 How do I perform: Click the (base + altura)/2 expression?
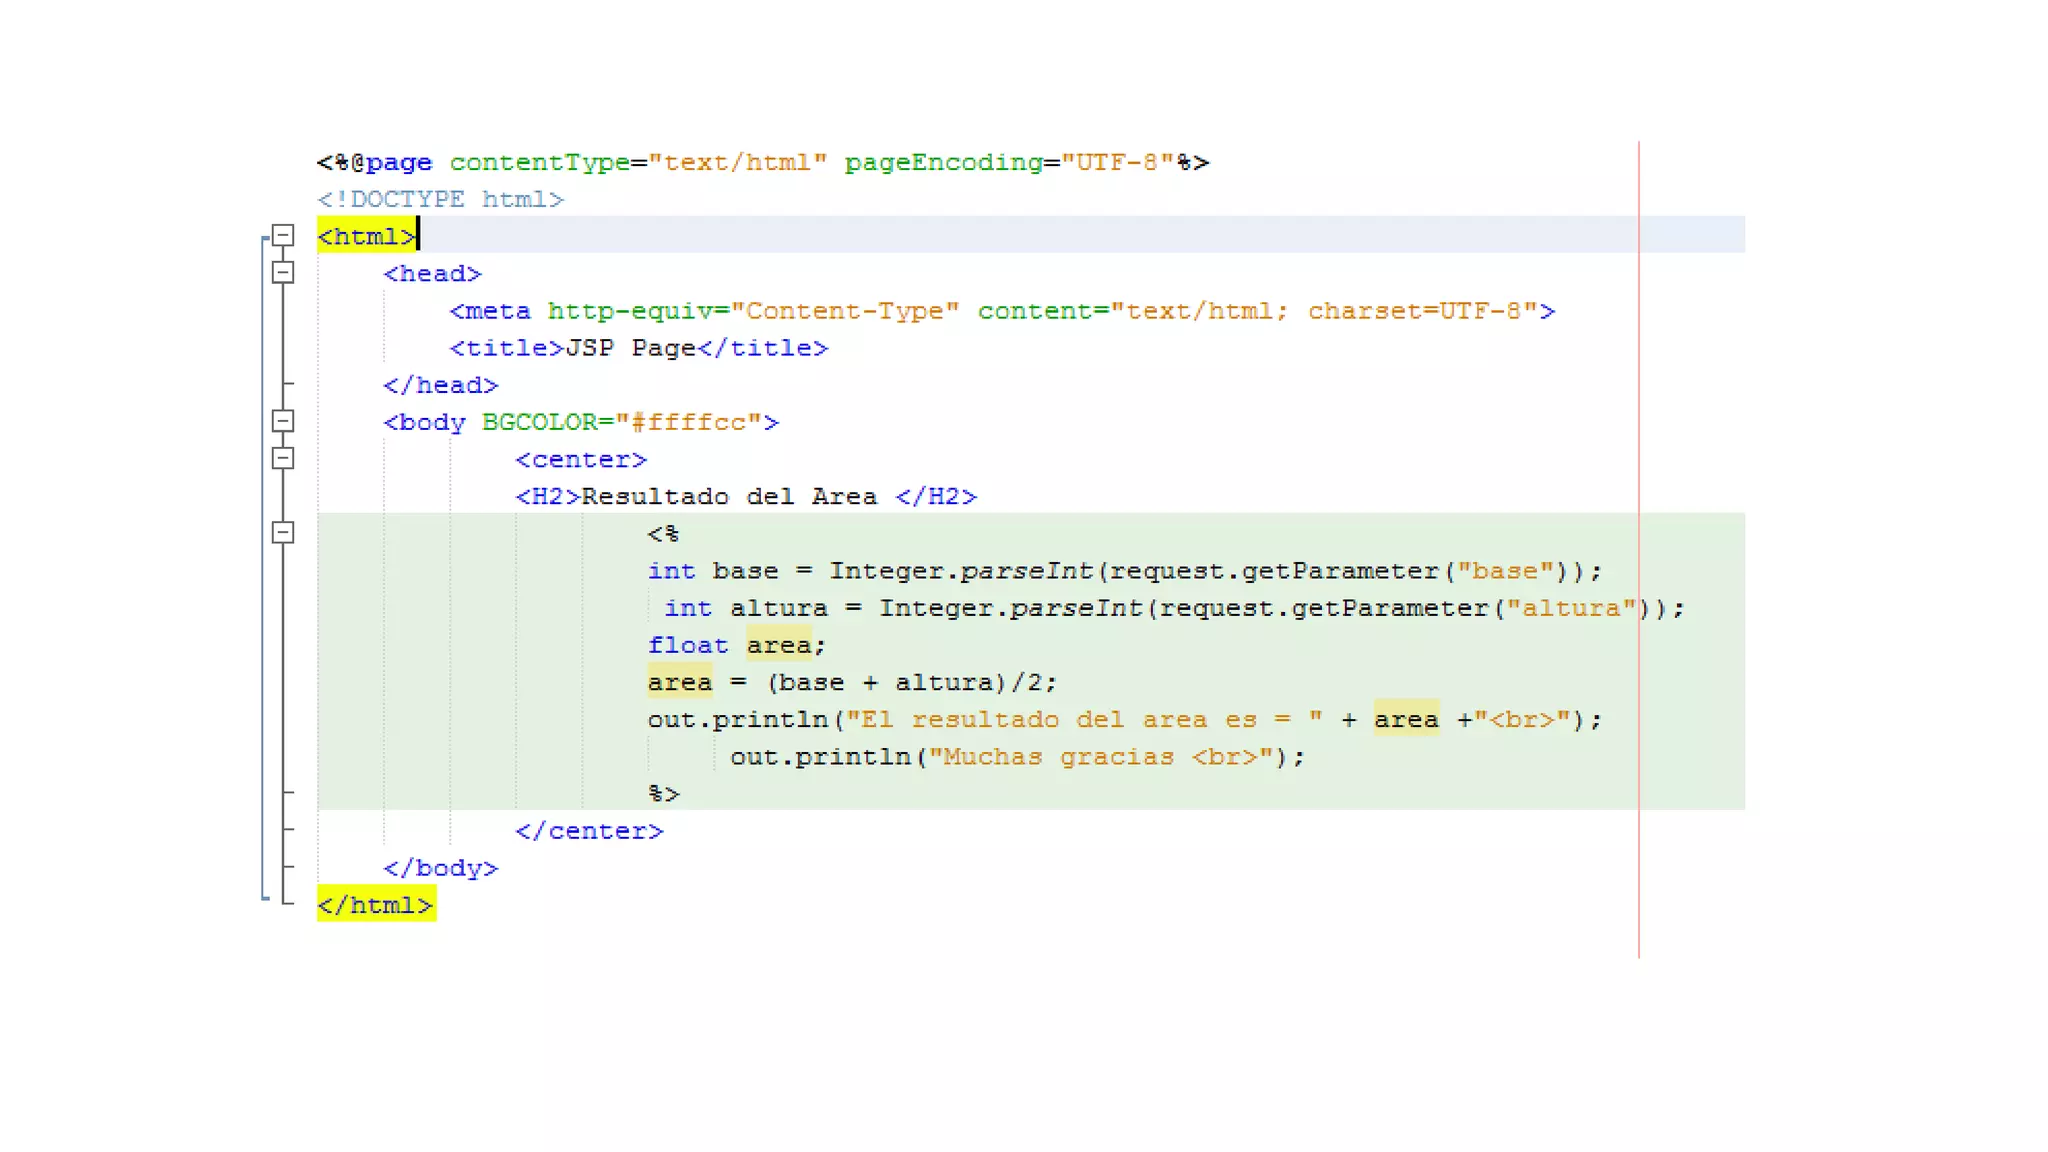(903, 682)
